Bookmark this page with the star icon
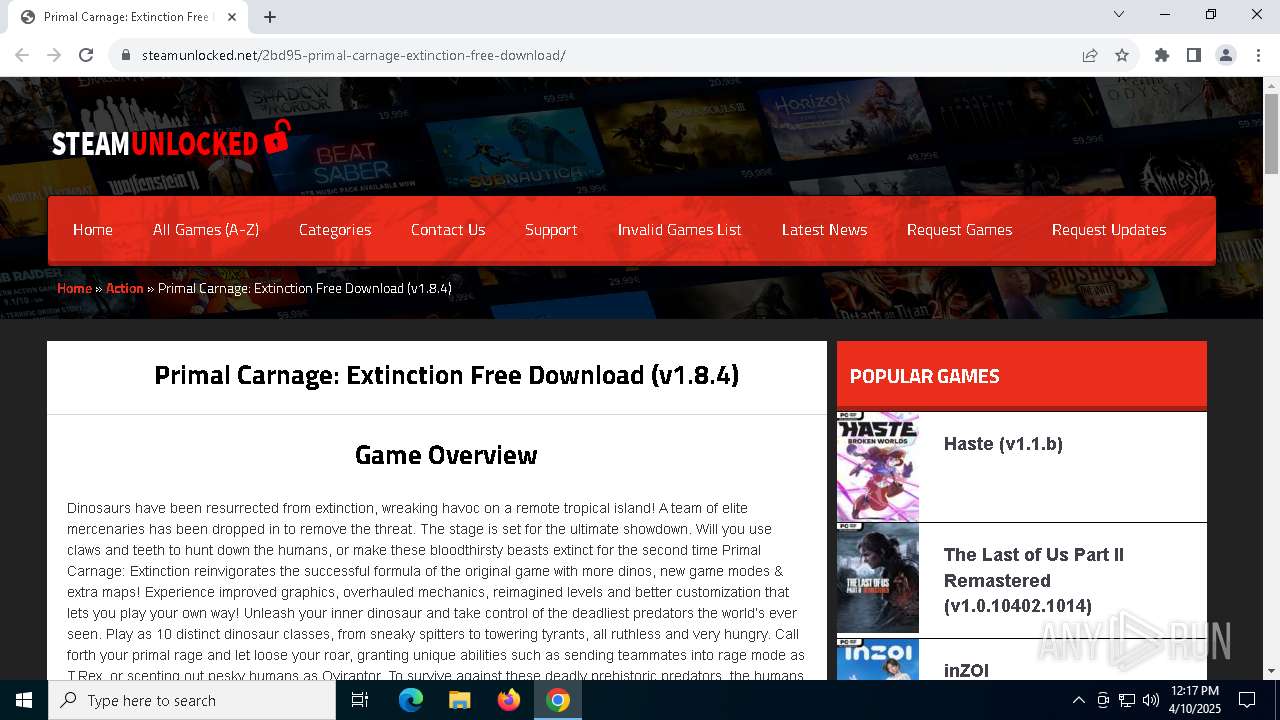 pos(1122,55)
